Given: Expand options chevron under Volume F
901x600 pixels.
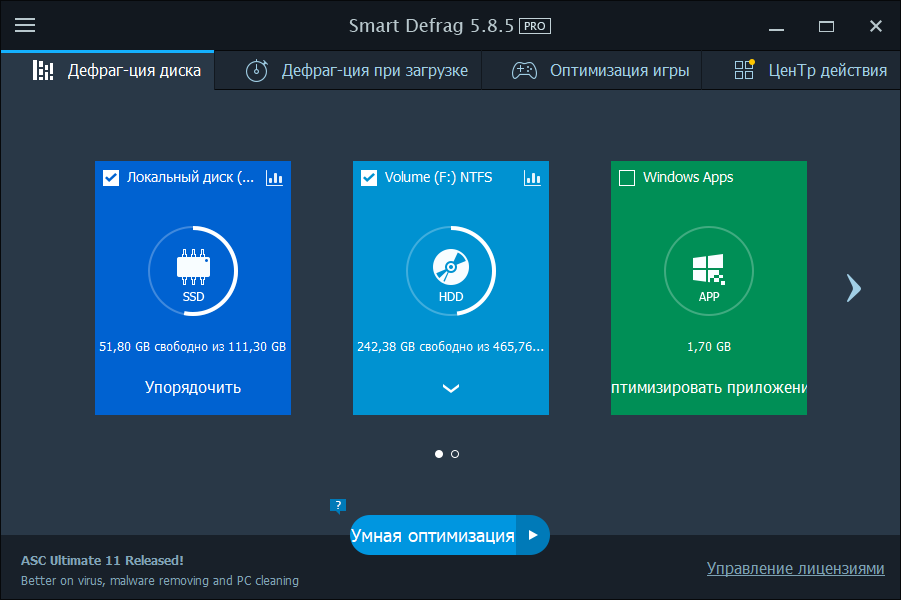Looking at the screenshot, I should [x=450, y=388].
